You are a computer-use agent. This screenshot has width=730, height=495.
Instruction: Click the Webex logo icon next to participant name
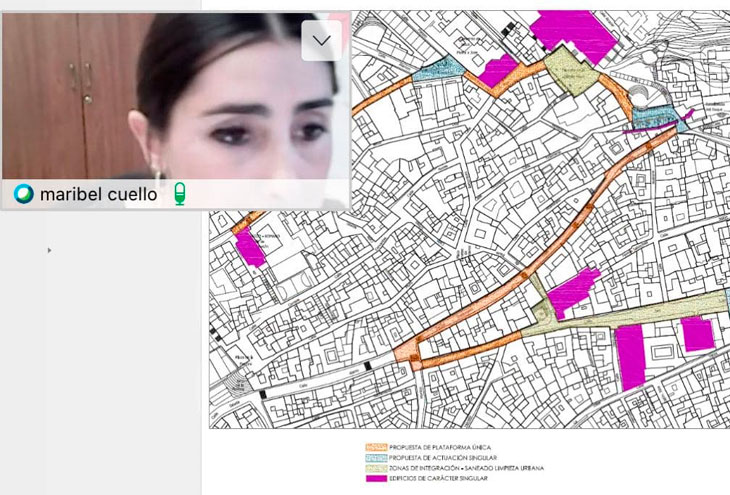pos(24,194)
